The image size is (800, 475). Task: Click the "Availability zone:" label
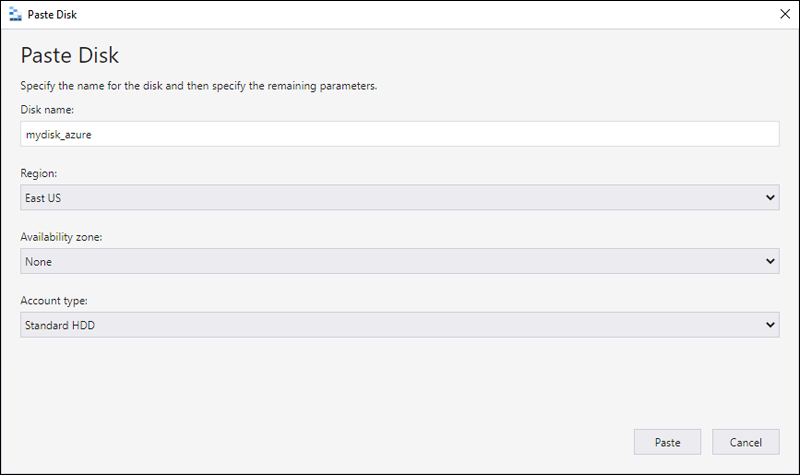[x=61, y=237]
